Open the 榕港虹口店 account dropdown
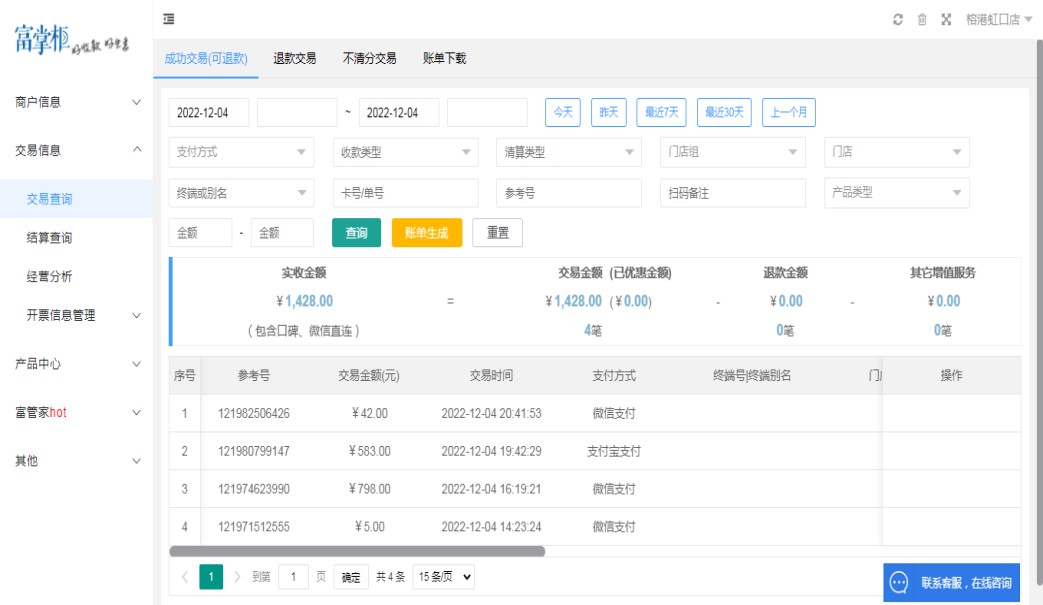The height and width of the screenshot is (605, 1043). tap(999, 20)
